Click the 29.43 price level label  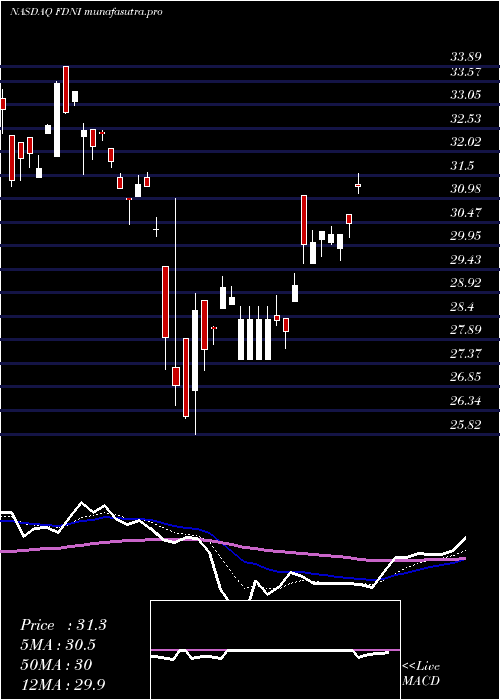pos(466,260)
